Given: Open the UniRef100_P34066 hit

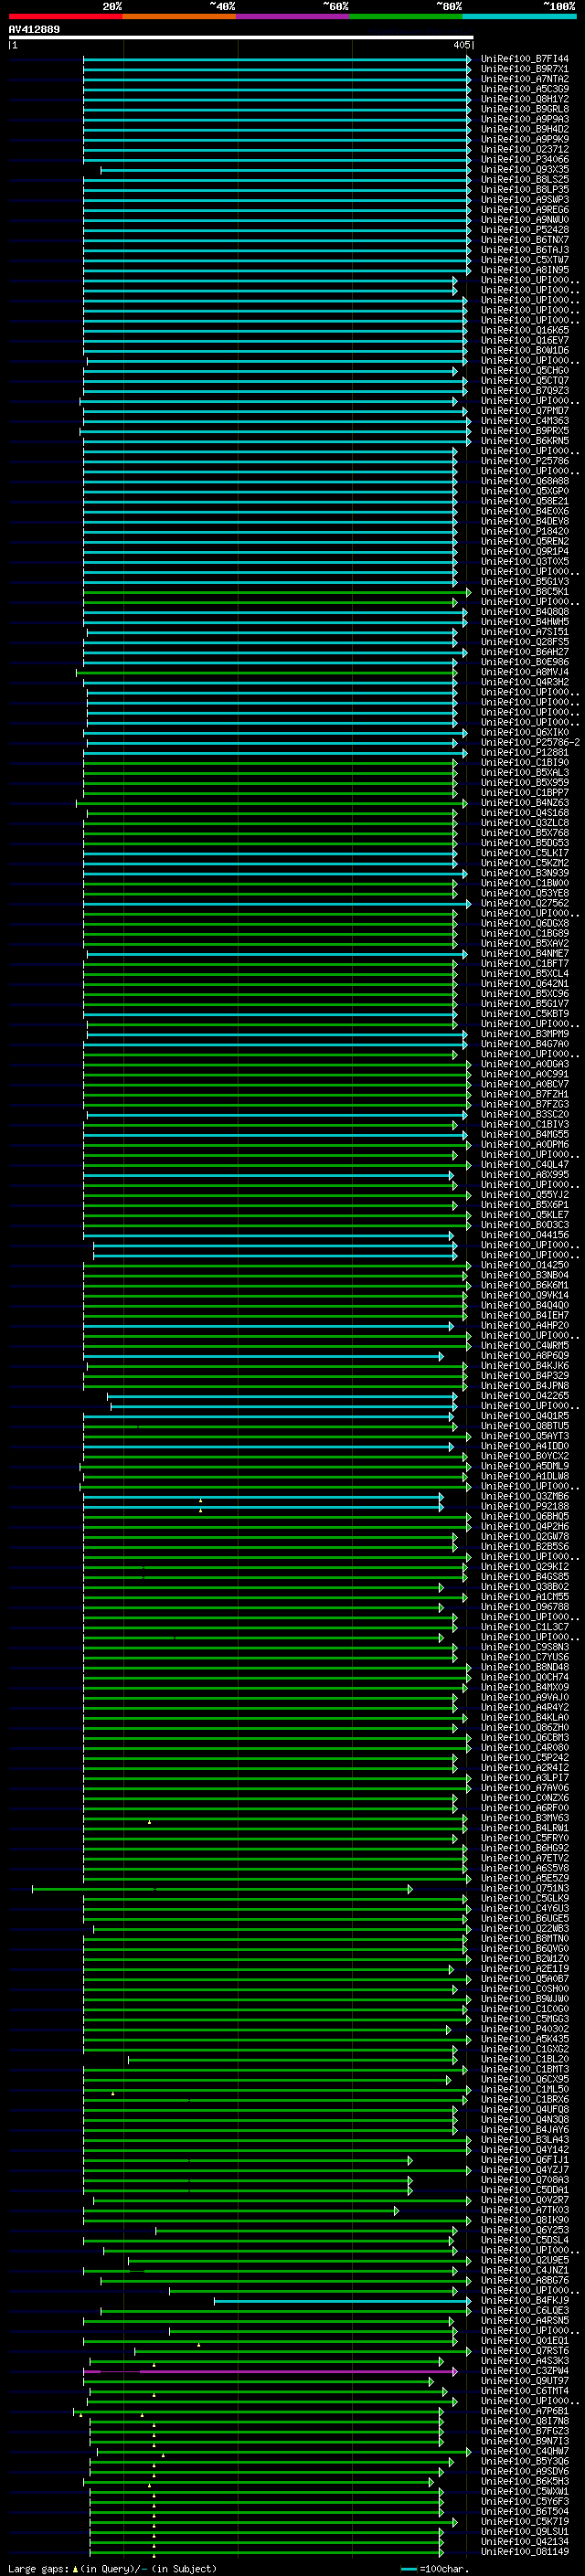Looking at the screenshot, I should [524, 160].
